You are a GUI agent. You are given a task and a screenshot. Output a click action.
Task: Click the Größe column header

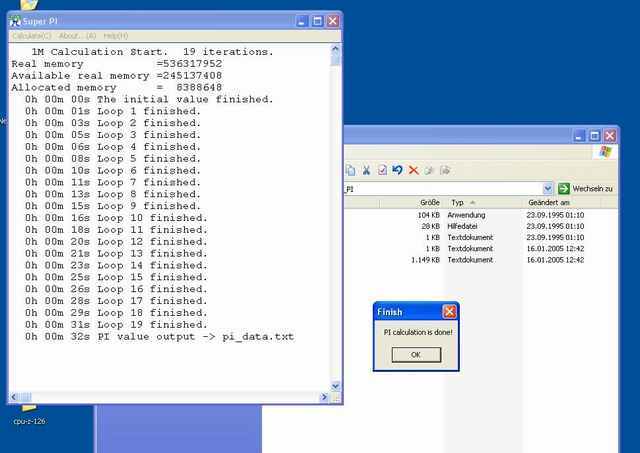coord(411,202)
